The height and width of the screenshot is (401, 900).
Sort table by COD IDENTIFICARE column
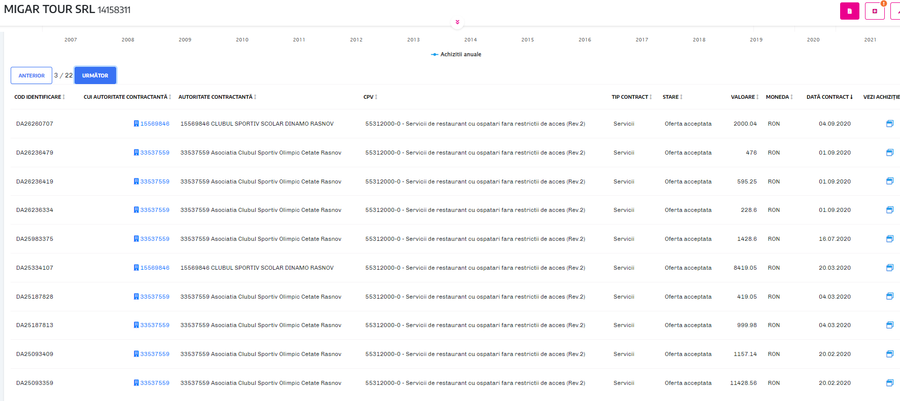click(x=40, y=97)
